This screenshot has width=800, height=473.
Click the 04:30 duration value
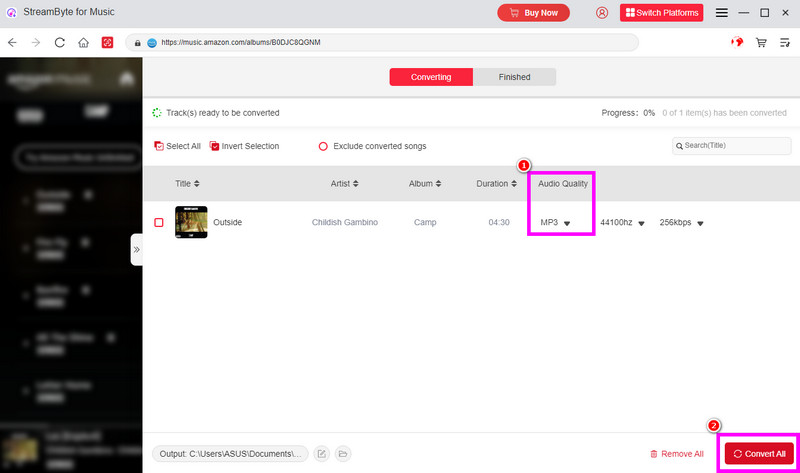(x=499, y=222)
